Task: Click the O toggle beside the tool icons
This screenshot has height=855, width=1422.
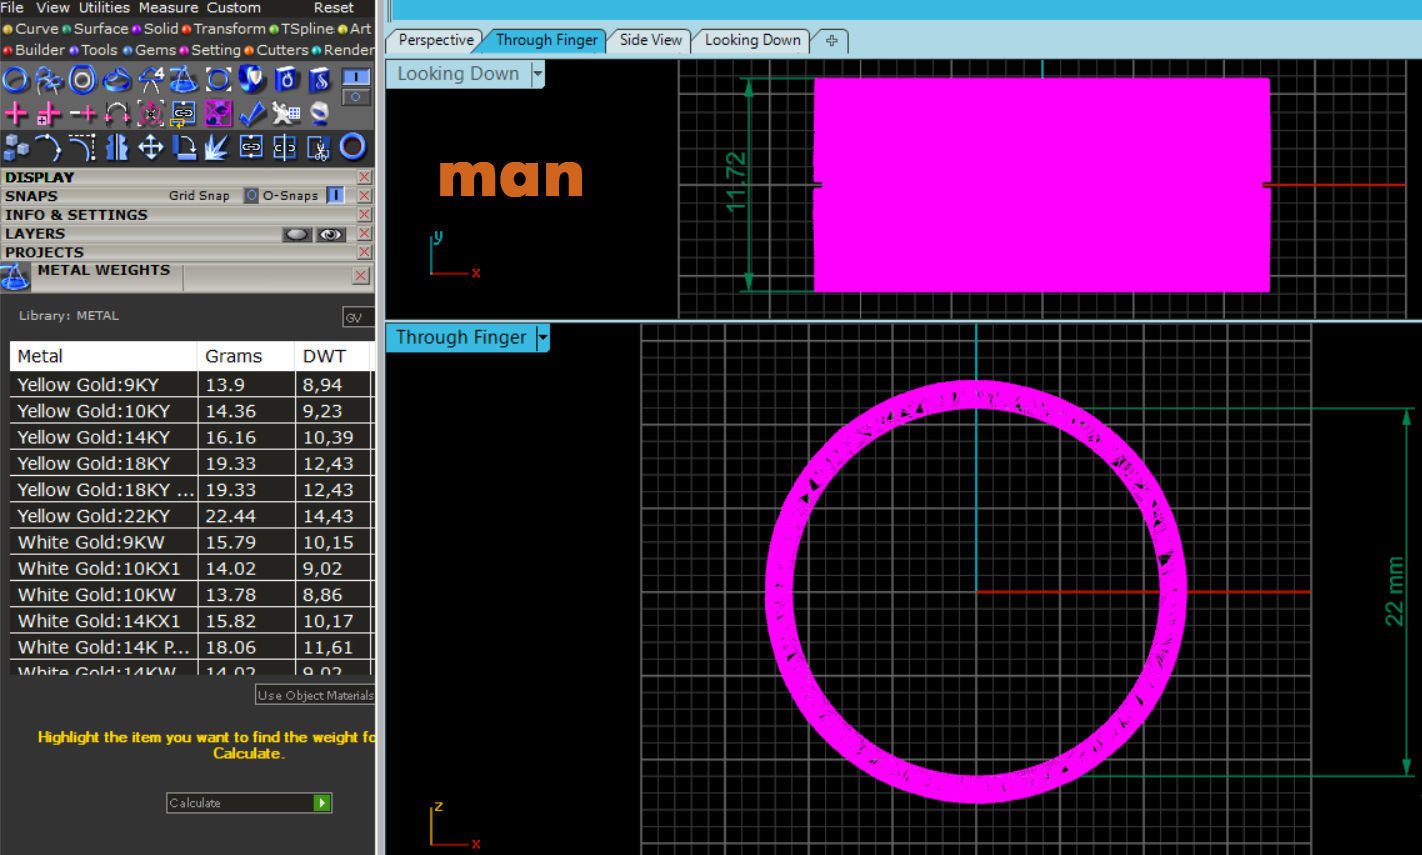Action: click(357, 97)
